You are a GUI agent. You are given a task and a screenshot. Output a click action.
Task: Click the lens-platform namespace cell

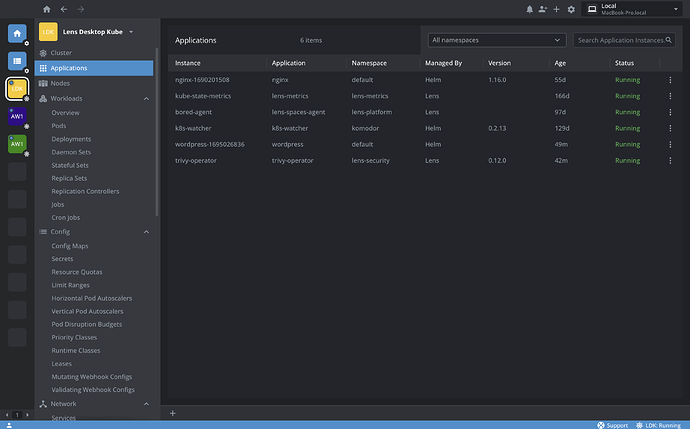click(x=371, y=112)
